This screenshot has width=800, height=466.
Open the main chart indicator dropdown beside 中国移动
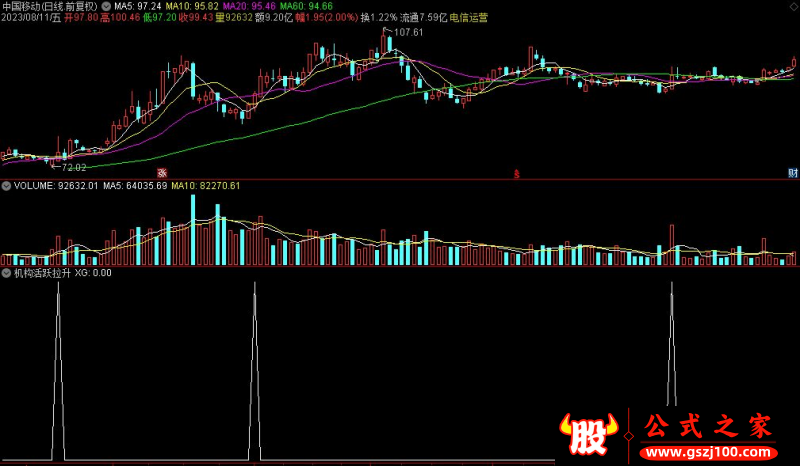[x=106, y=7]
